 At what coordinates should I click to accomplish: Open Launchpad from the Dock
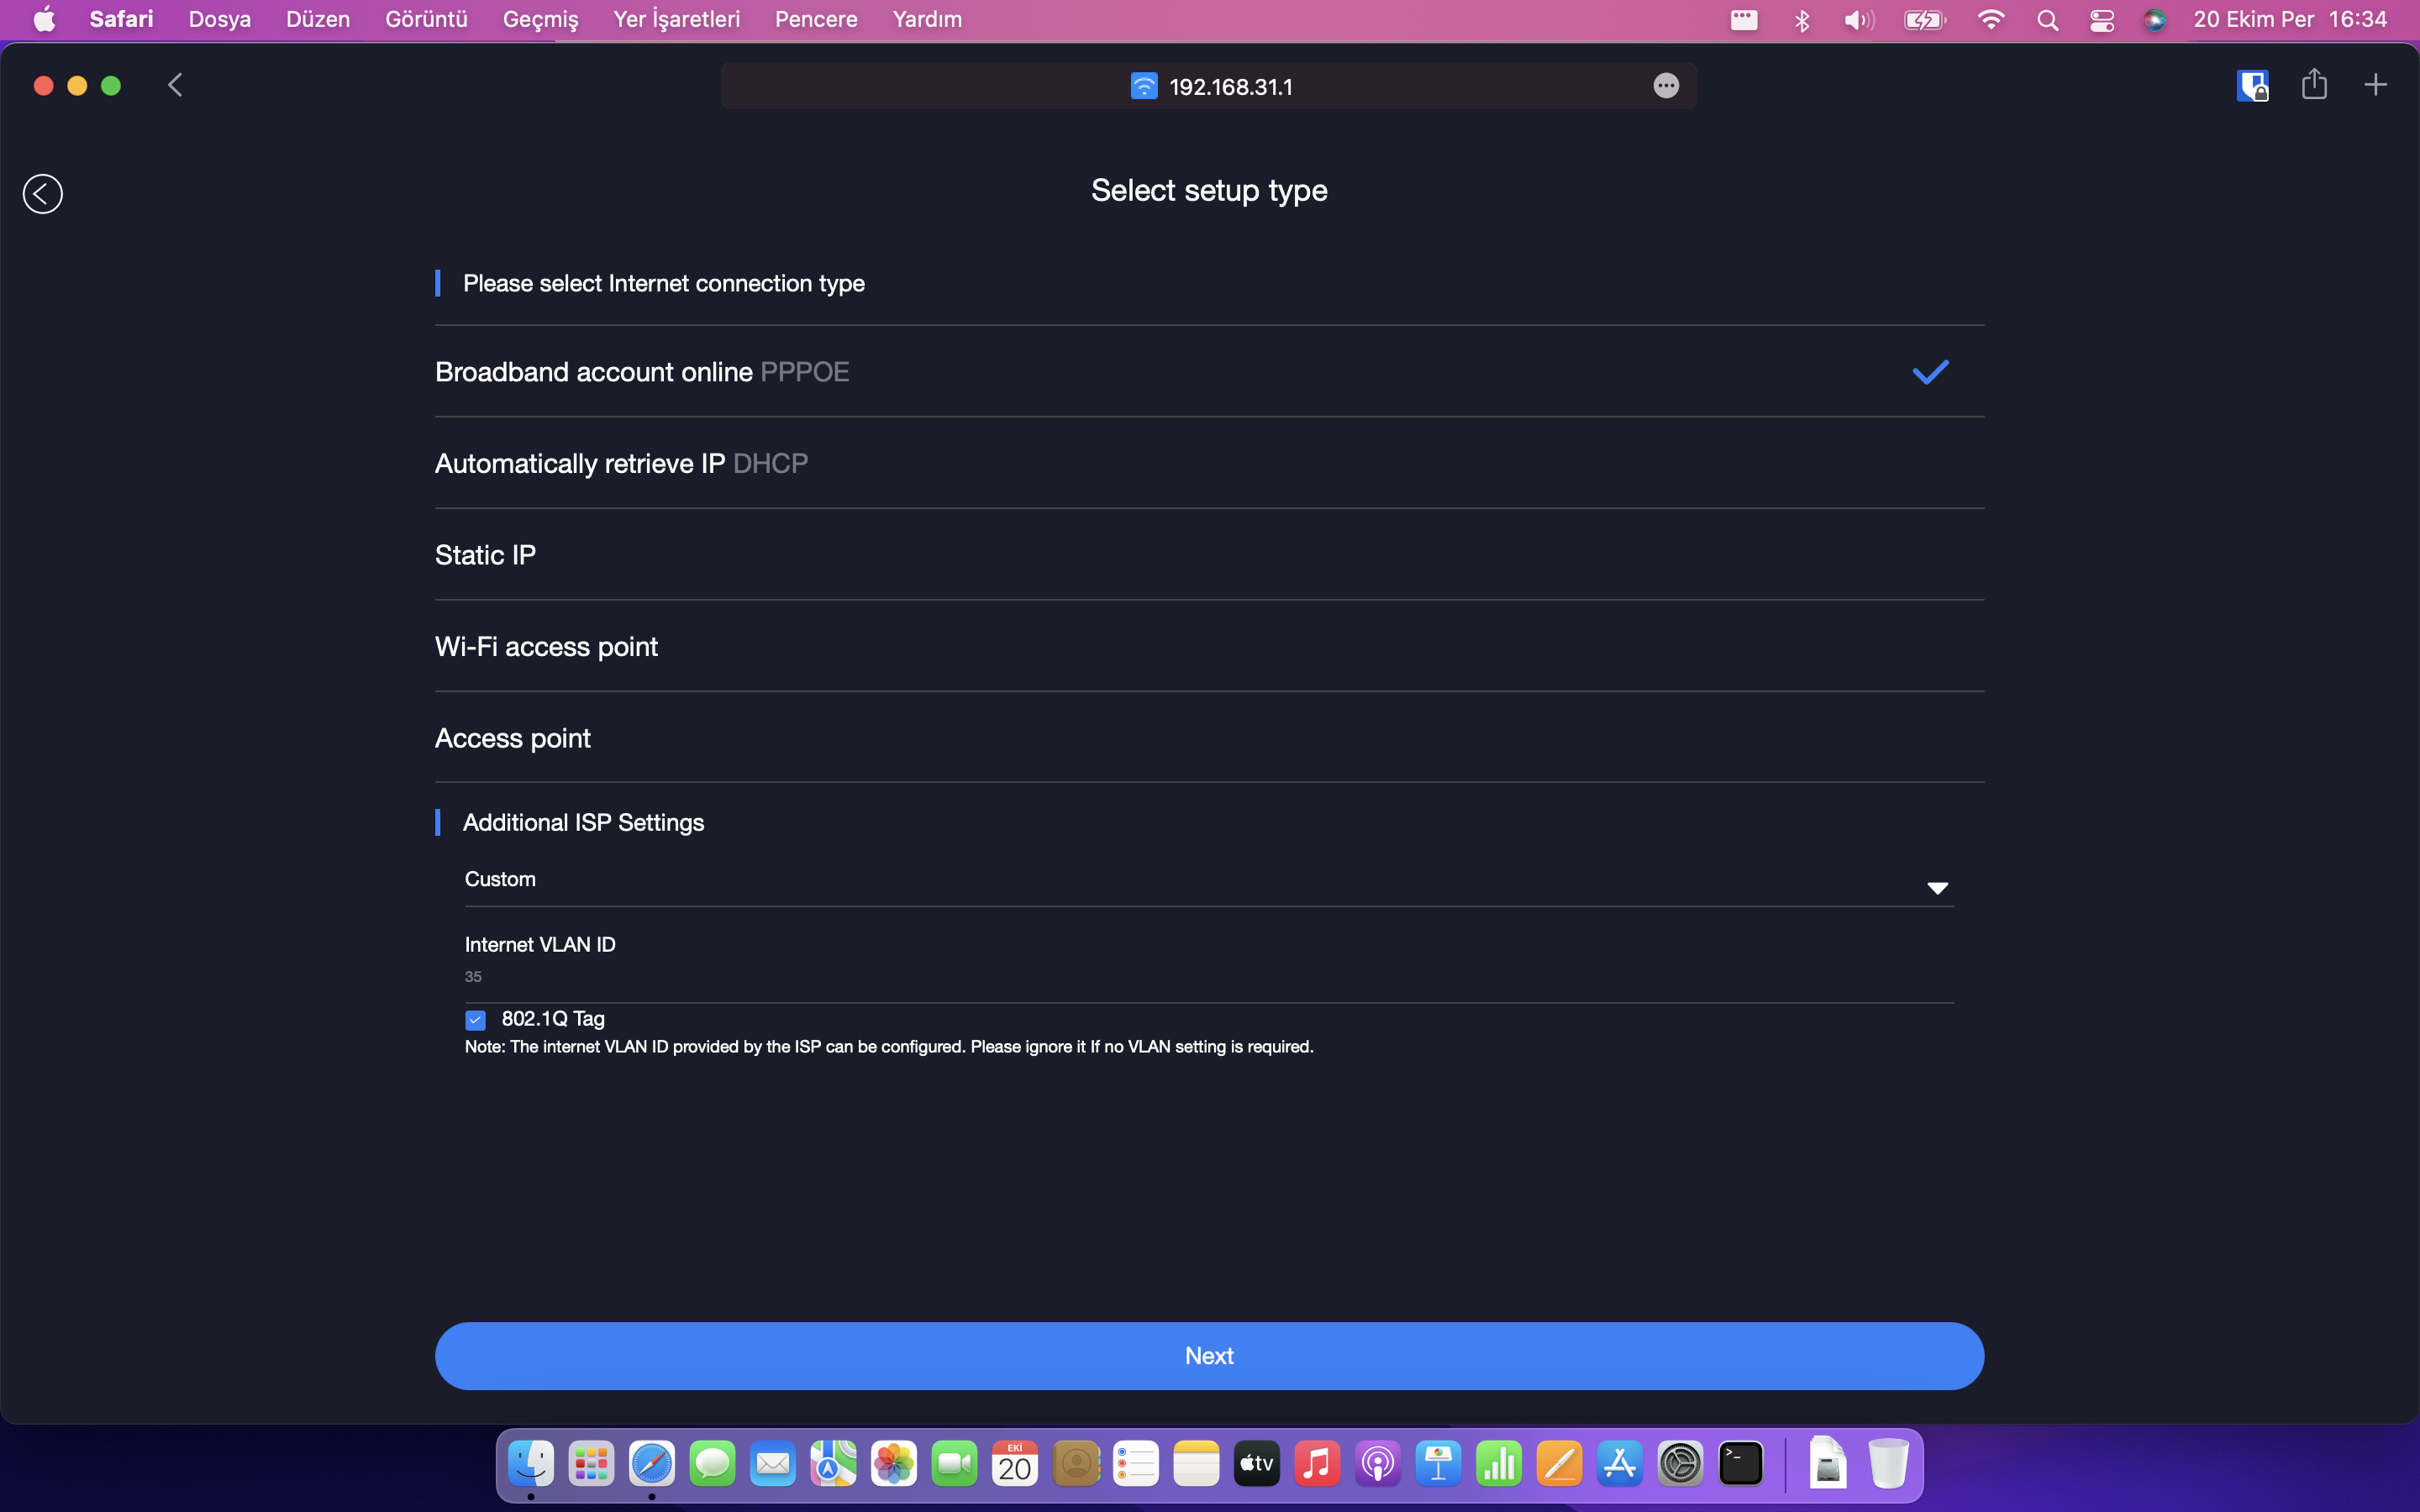591,1465
